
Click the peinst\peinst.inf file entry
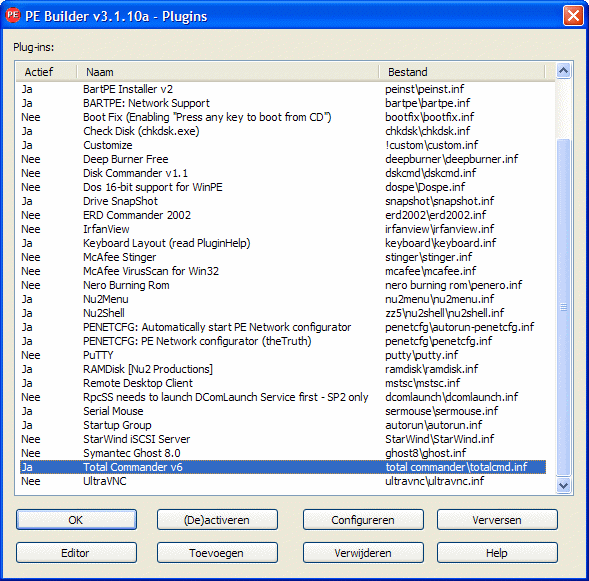(424, 89)
